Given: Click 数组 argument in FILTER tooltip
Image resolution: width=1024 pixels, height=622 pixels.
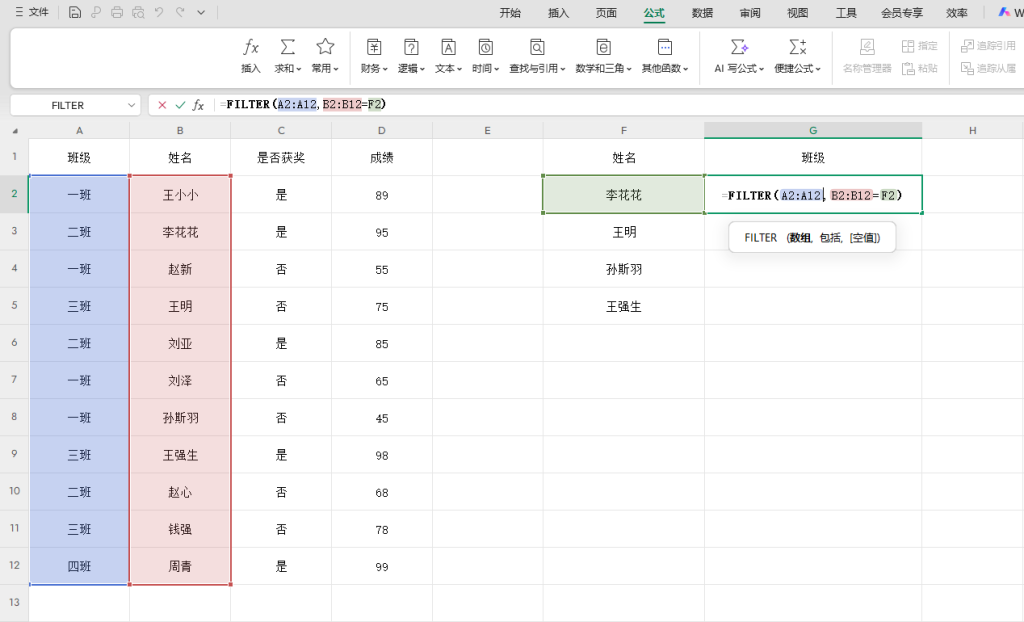Looking at the screenshot, I should point(799,238).
